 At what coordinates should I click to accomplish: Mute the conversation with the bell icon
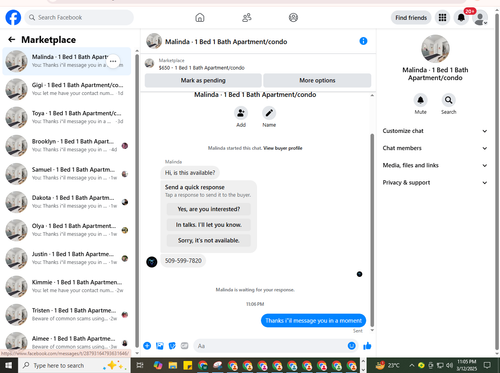(x=420, y=100)
